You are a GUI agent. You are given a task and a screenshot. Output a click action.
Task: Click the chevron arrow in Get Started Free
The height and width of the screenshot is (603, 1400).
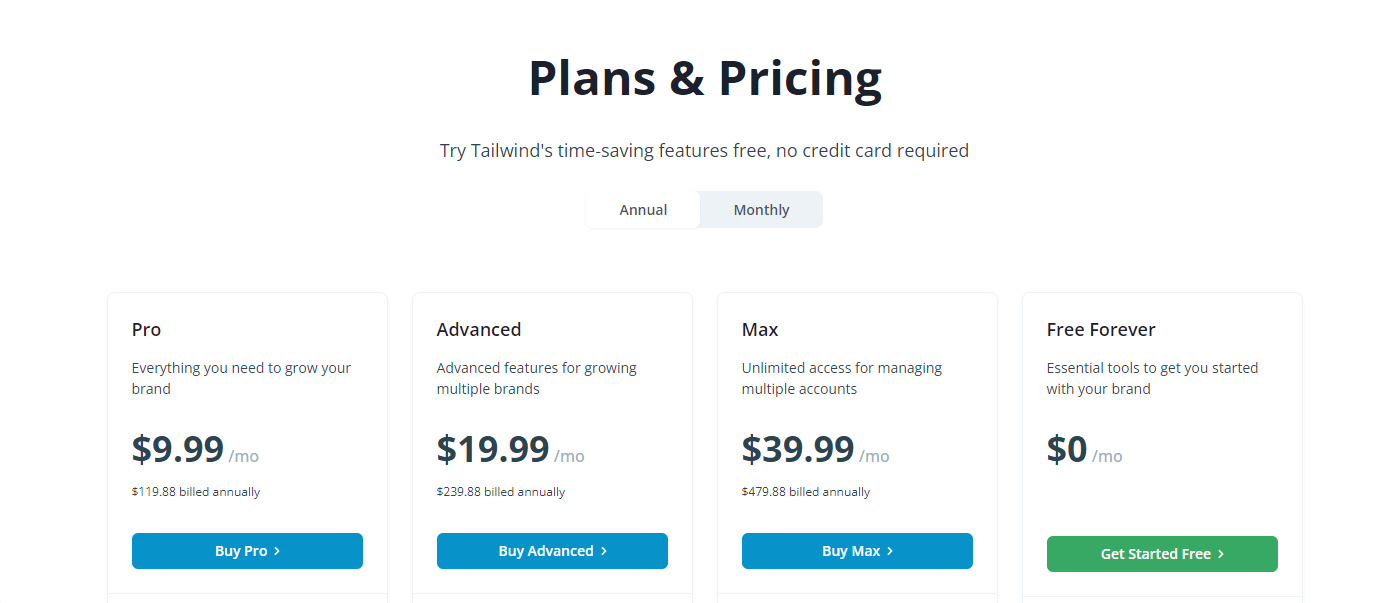(x=1221, y=554)
